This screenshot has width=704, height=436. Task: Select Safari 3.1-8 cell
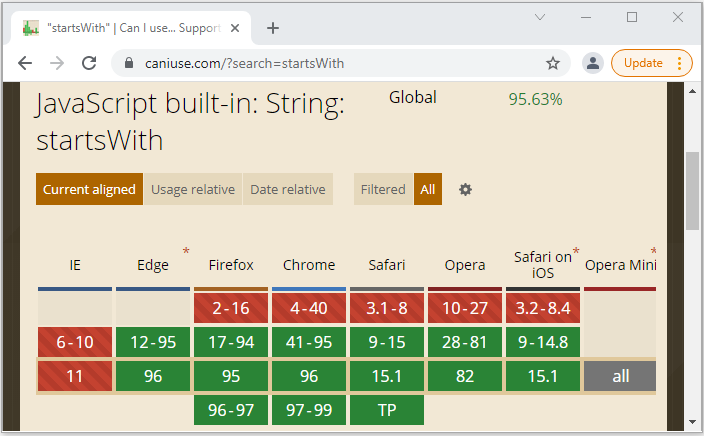click(x=387, y=308)
